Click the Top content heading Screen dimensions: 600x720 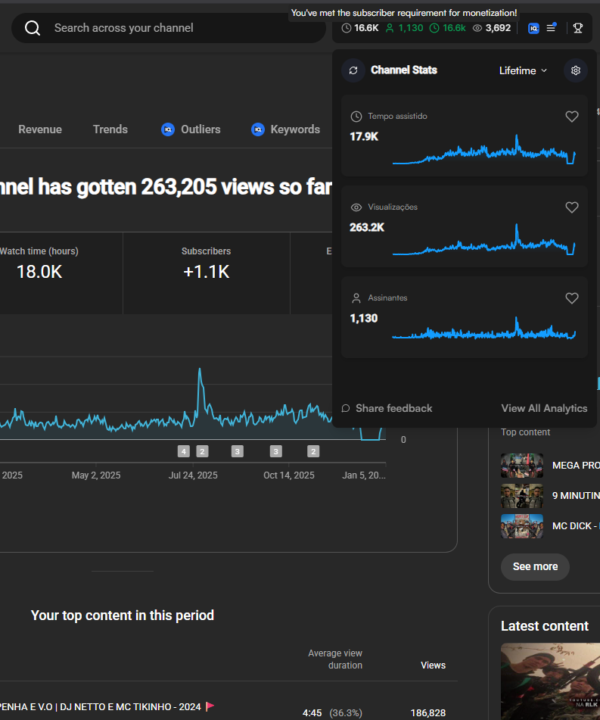click(525, 432)
